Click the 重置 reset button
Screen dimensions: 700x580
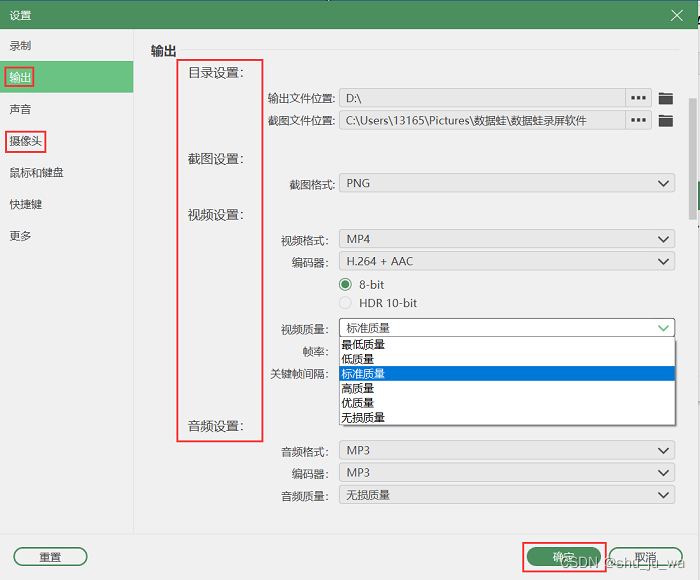pos(50,556)
